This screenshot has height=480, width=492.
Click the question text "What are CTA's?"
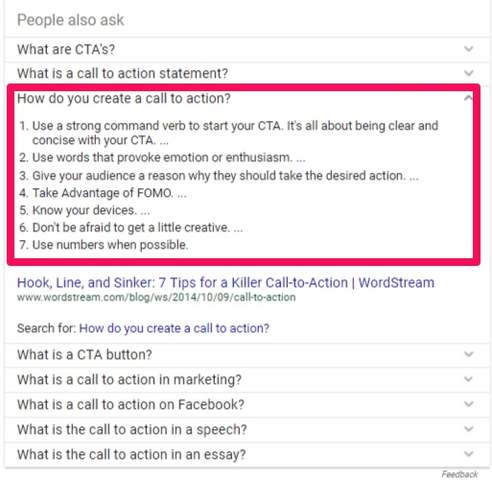(66, 49)
